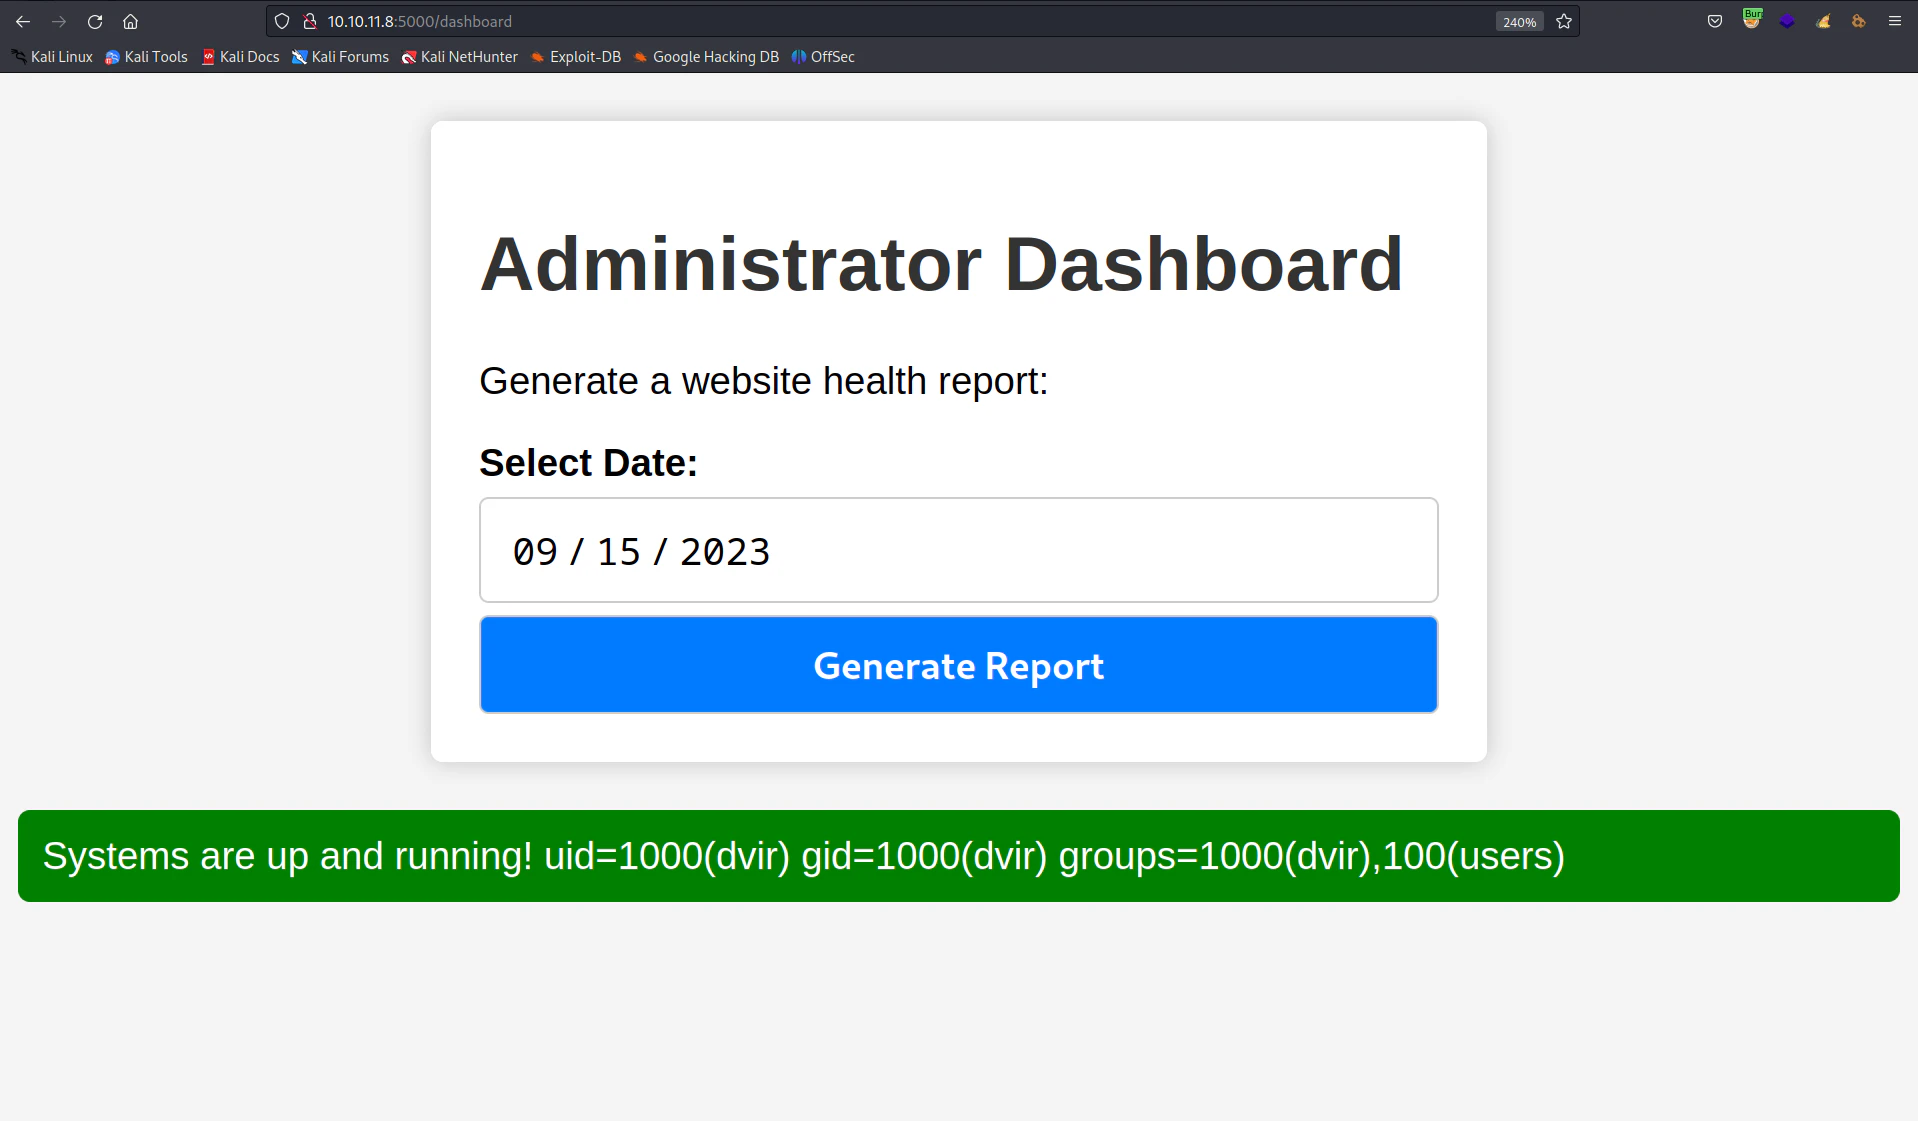The height and width of the screenshot is (1121, 1918).
Task: Open the Burp proxy extension icon
Action: [x=1752, y=20]
